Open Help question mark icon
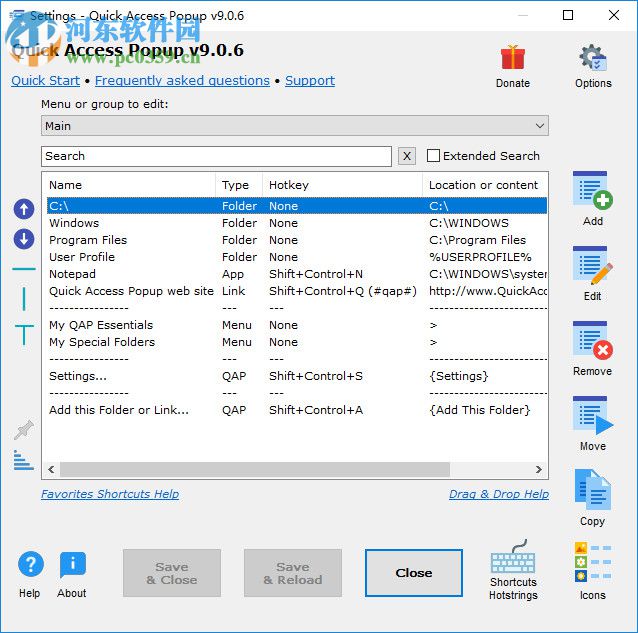The image size is (638, 633). coord(31,564)
